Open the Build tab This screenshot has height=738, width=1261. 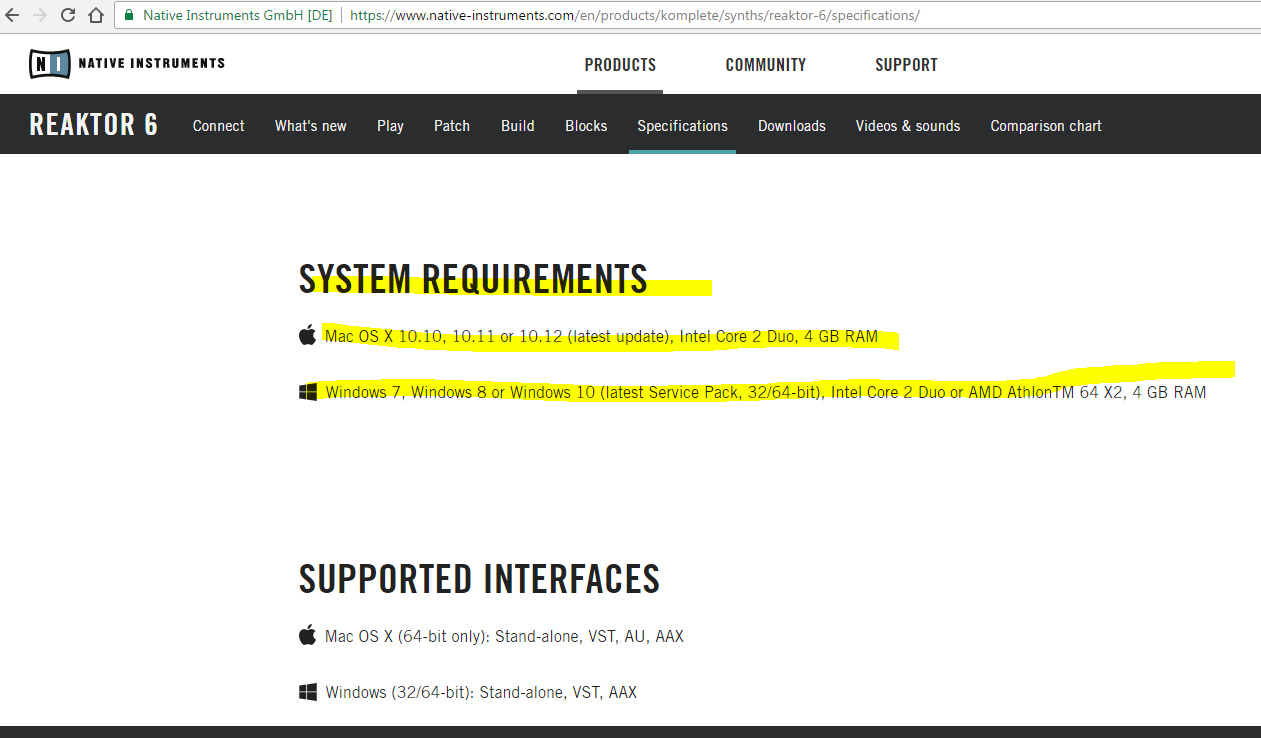pyautogui.click(x=518, y=126)
